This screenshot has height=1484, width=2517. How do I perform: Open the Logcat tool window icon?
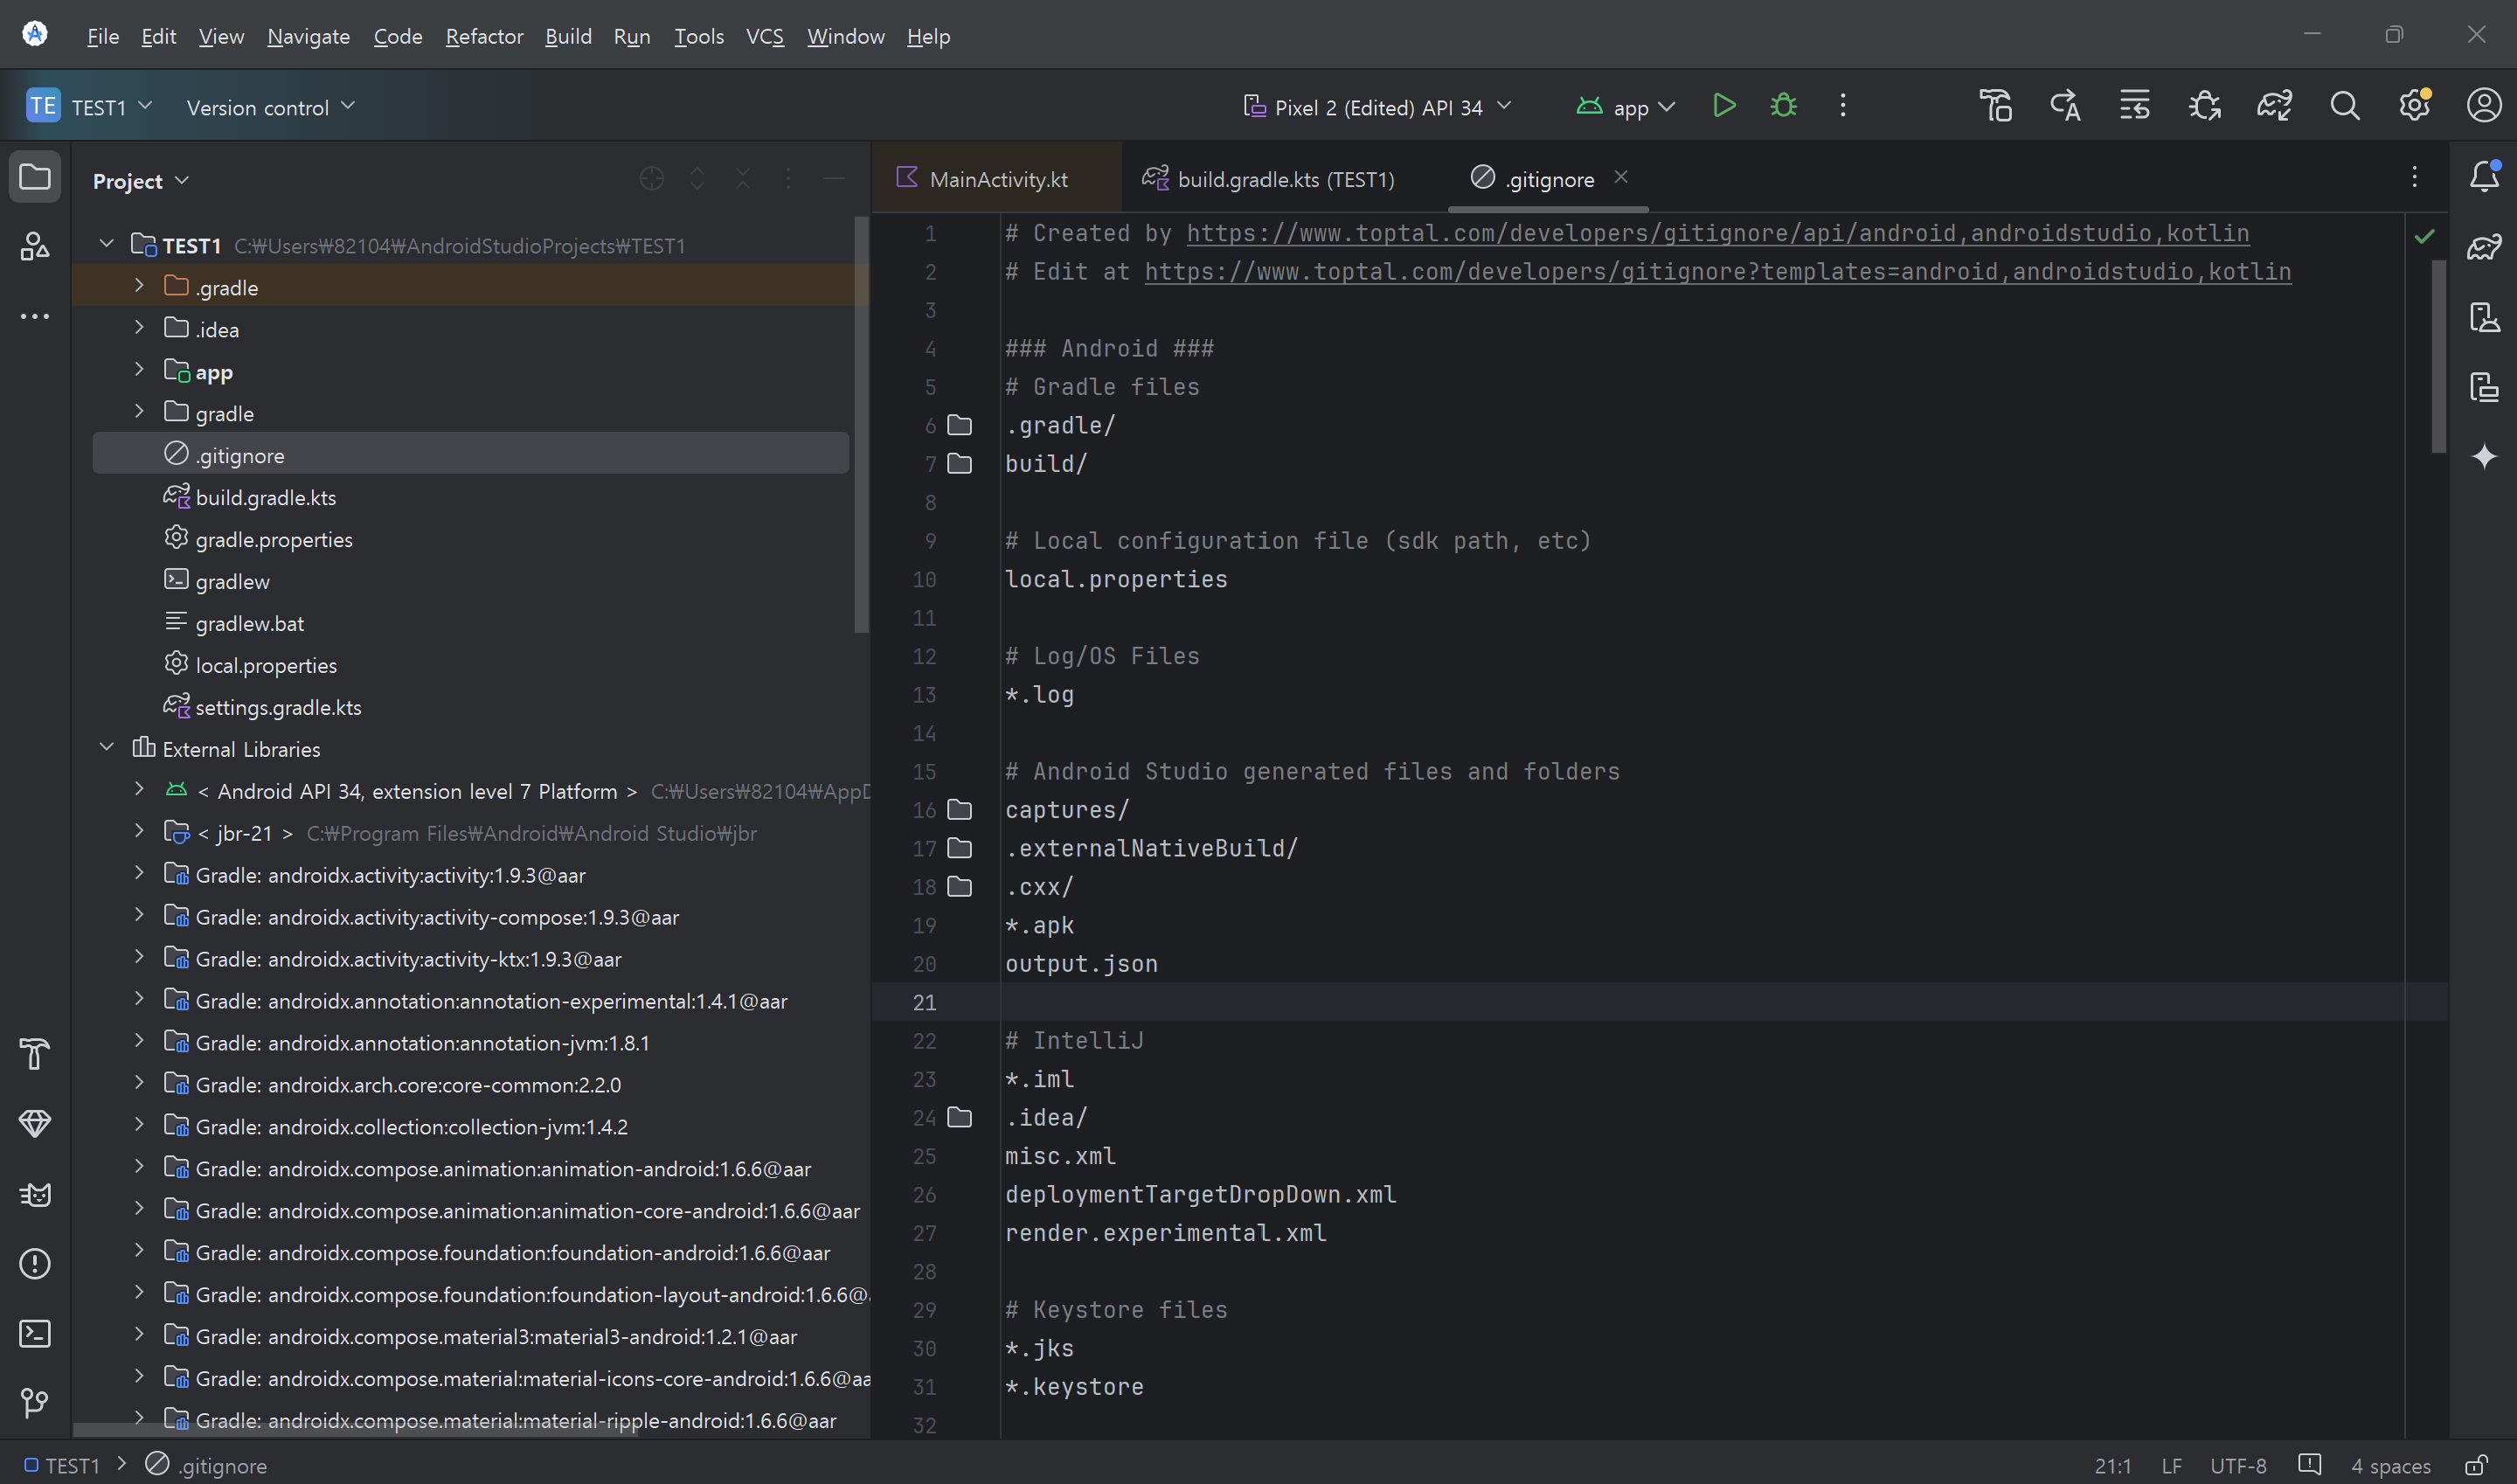[35, 1194]
